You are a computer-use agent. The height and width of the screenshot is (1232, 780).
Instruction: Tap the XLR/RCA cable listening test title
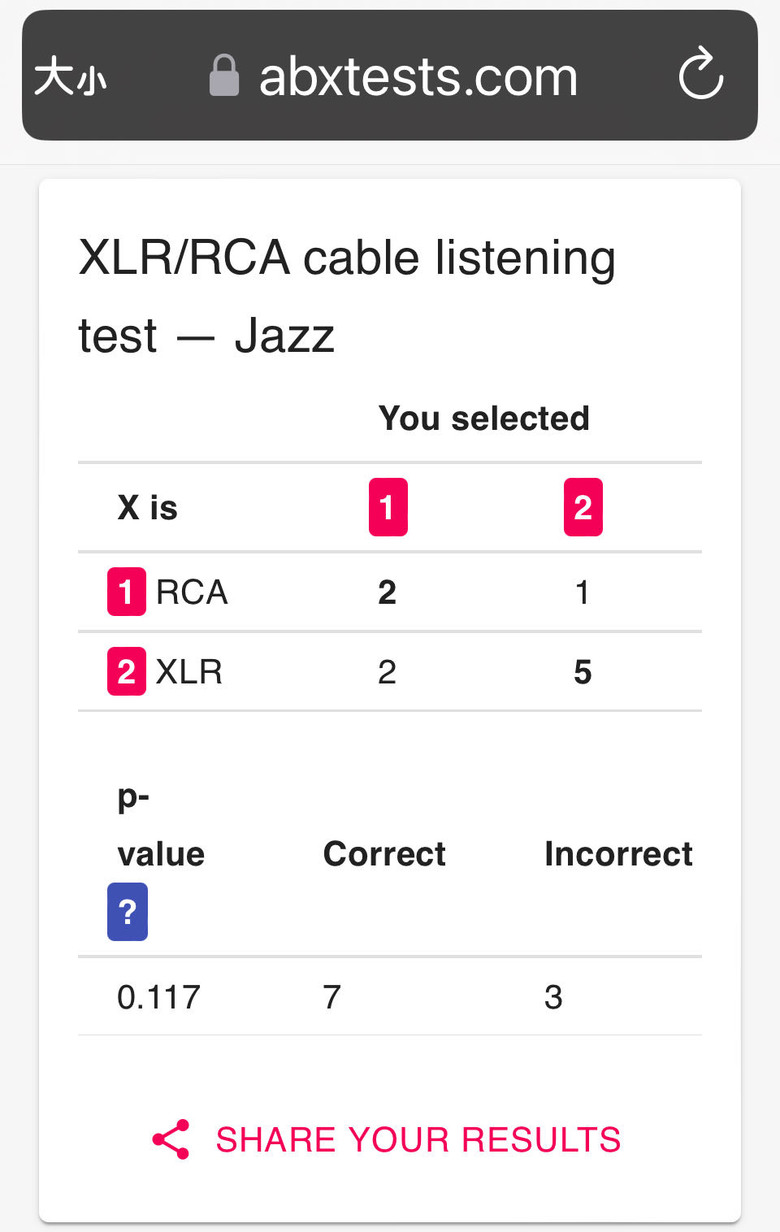coord(347,297)
